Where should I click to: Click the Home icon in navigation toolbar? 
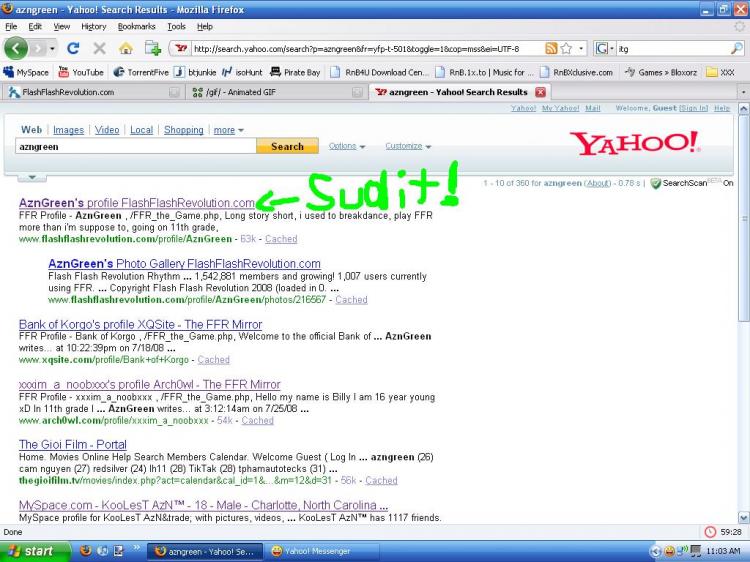point(126,48)
